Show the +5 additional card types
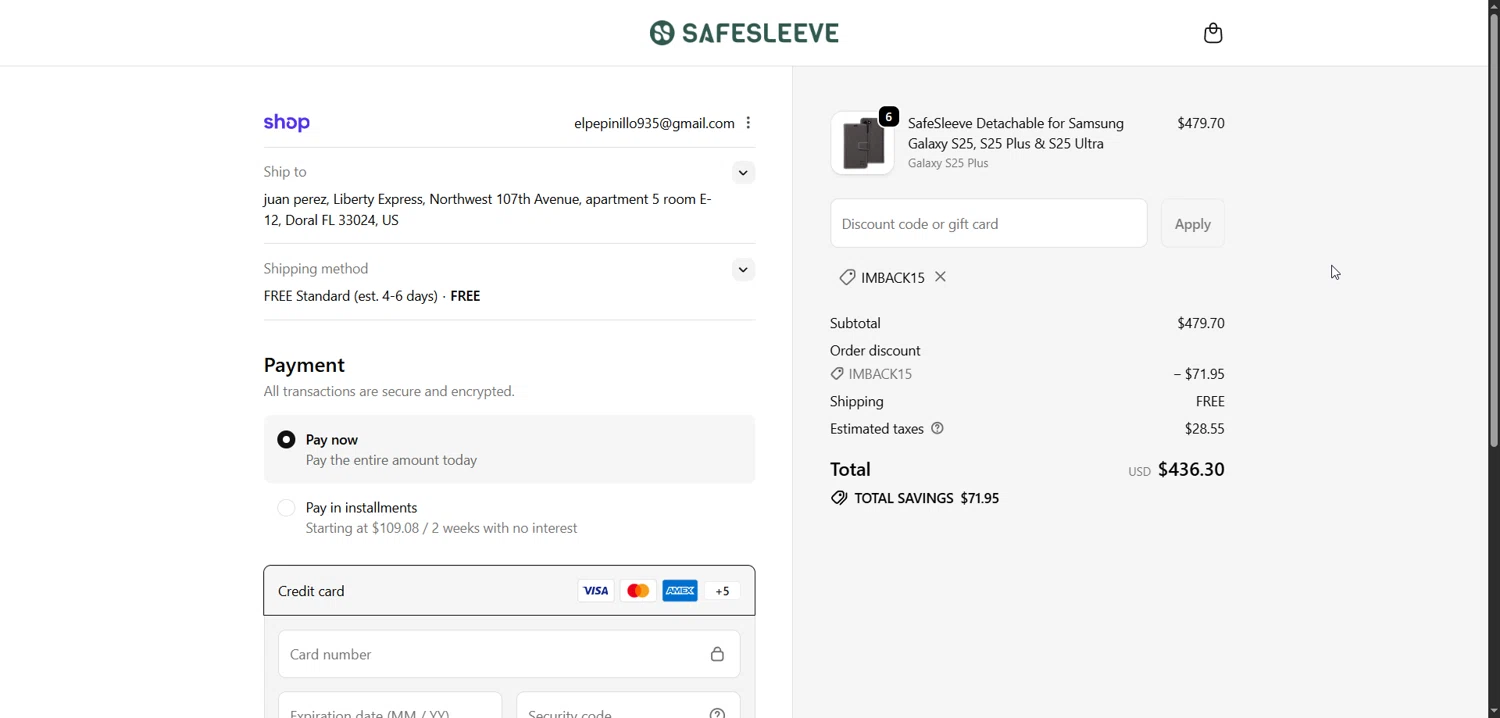The image size is (1500, 718). point(722,591)
